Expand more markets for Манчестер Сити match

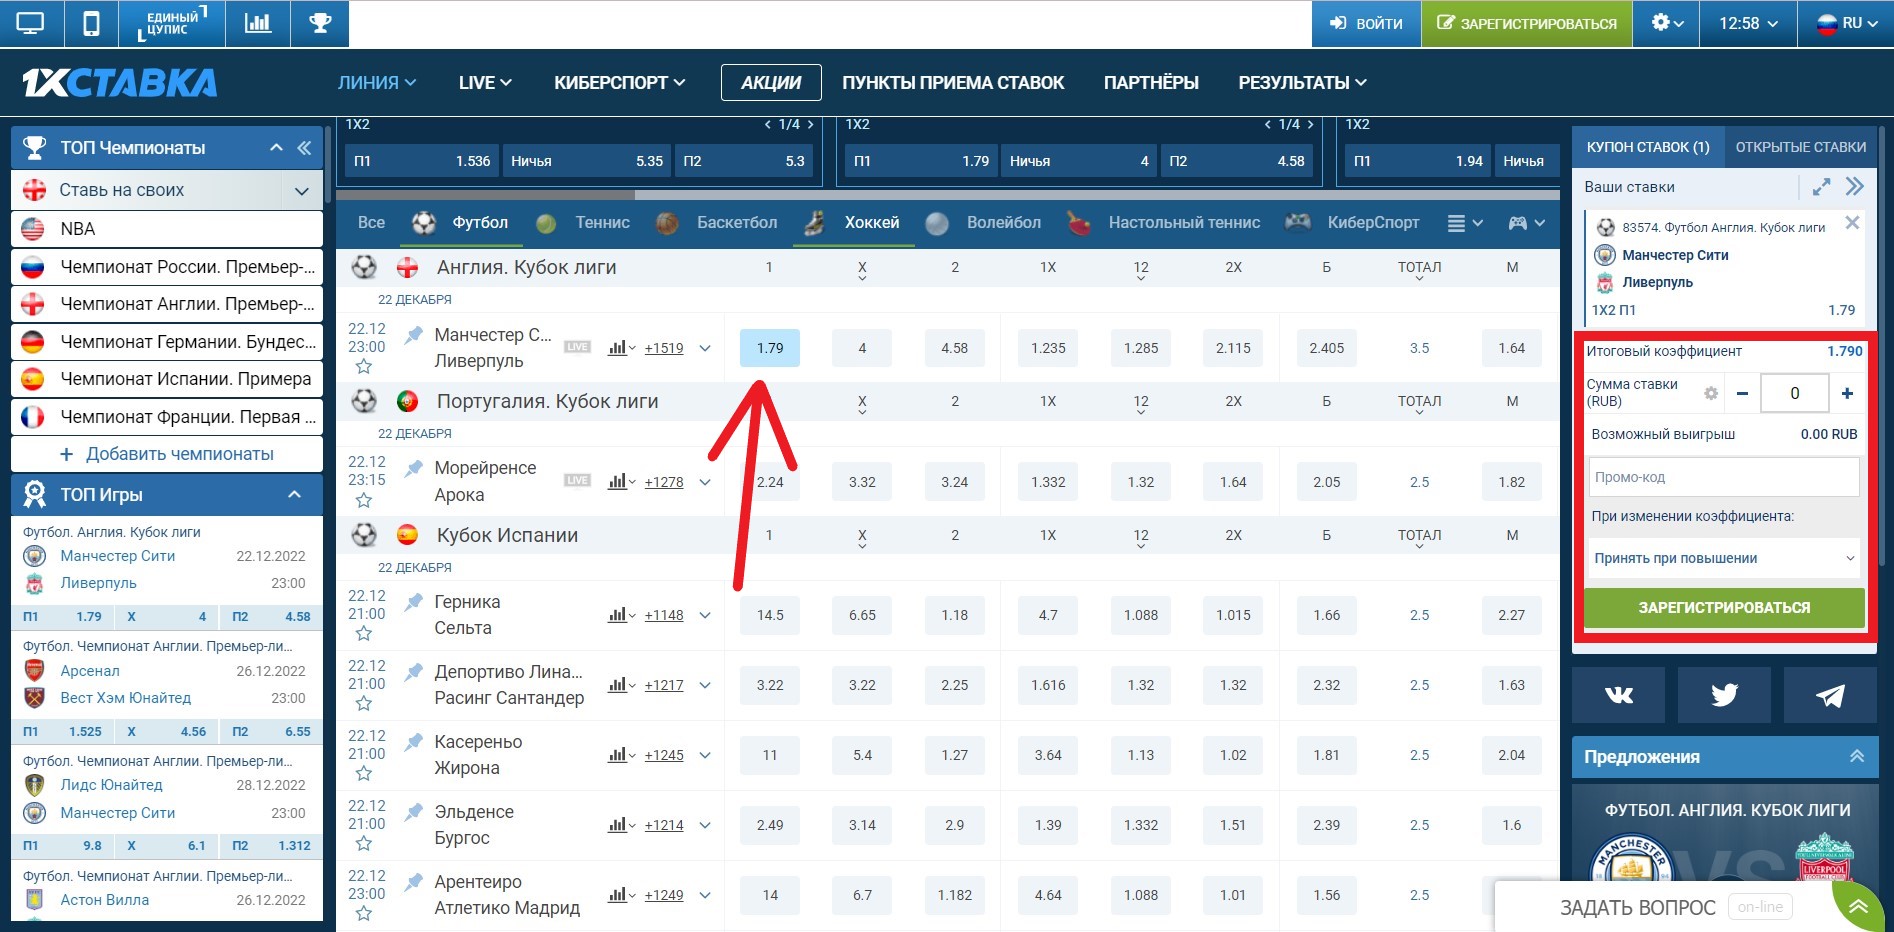pos(705,348)
